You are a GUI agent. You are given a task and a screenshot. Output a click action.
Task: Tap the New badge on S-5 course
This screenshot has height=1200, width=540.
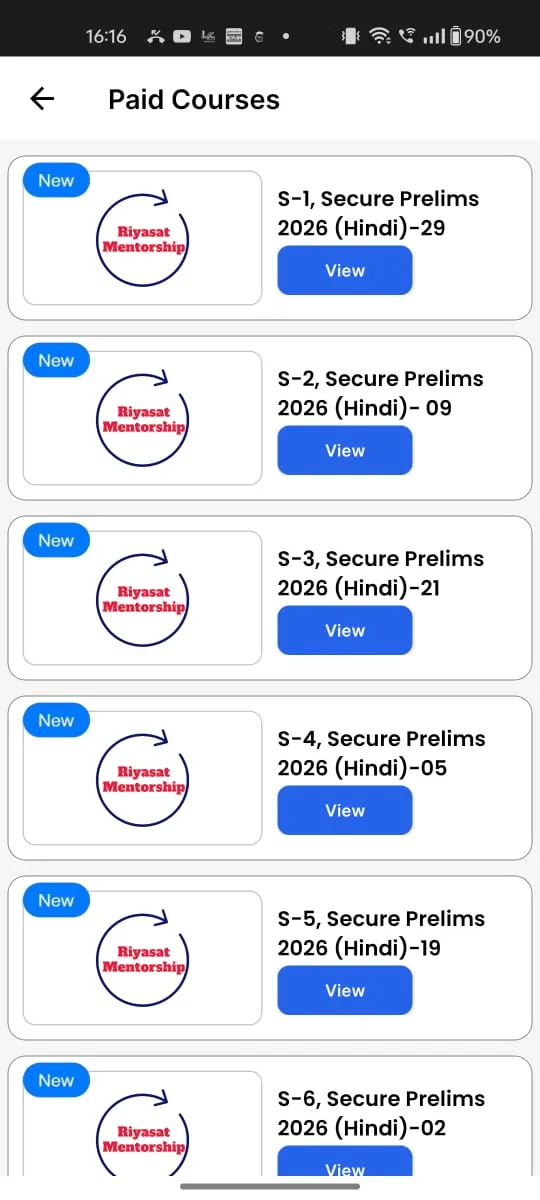tap(56, 901)
